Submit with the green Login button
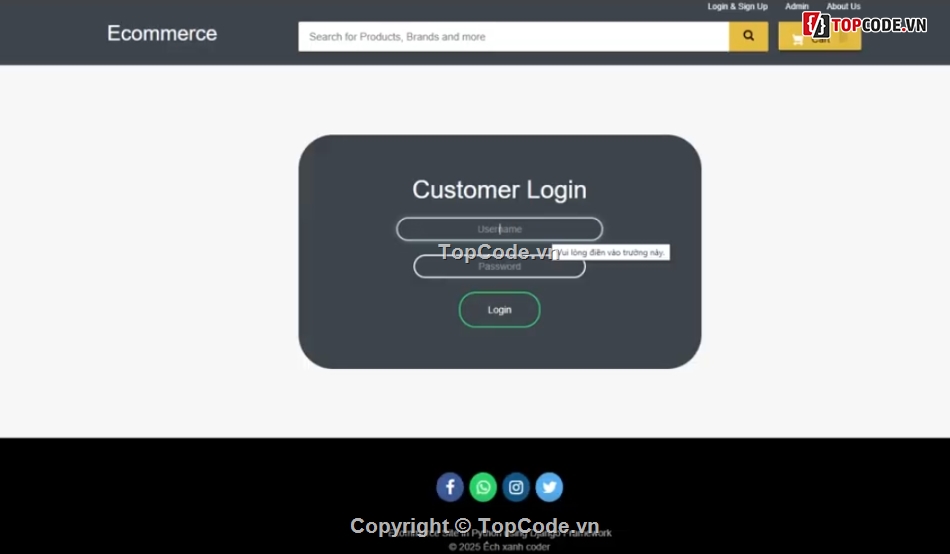 pyautogui.click(x=499, y=310)
